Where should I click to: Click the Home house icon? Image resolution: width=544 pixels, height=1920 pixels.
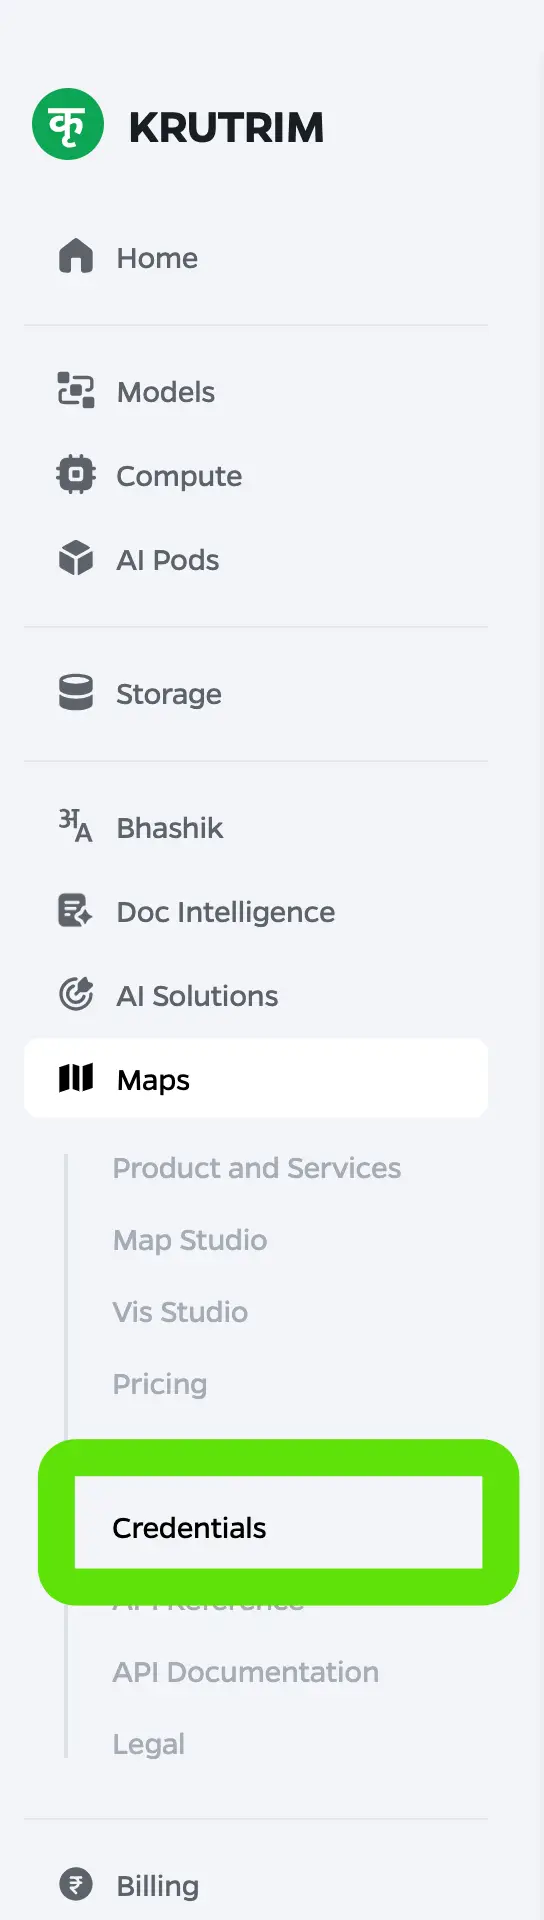click(x=76, y=257)
